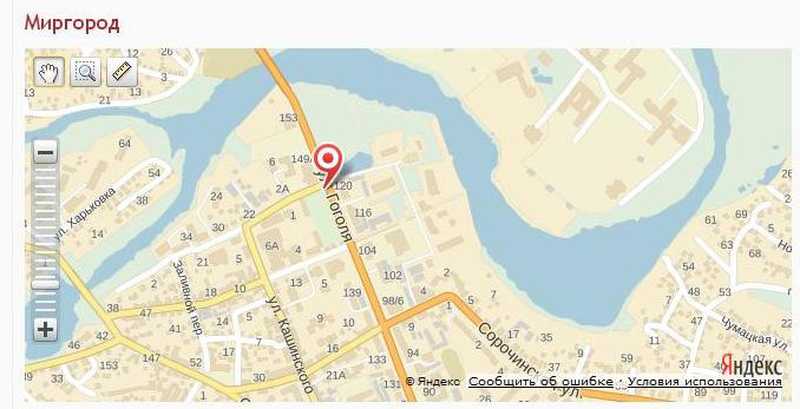Click the zoom slider handle
Image resolution: width=800 pixels, height=409 pixels.
click(x=45, y=284)
